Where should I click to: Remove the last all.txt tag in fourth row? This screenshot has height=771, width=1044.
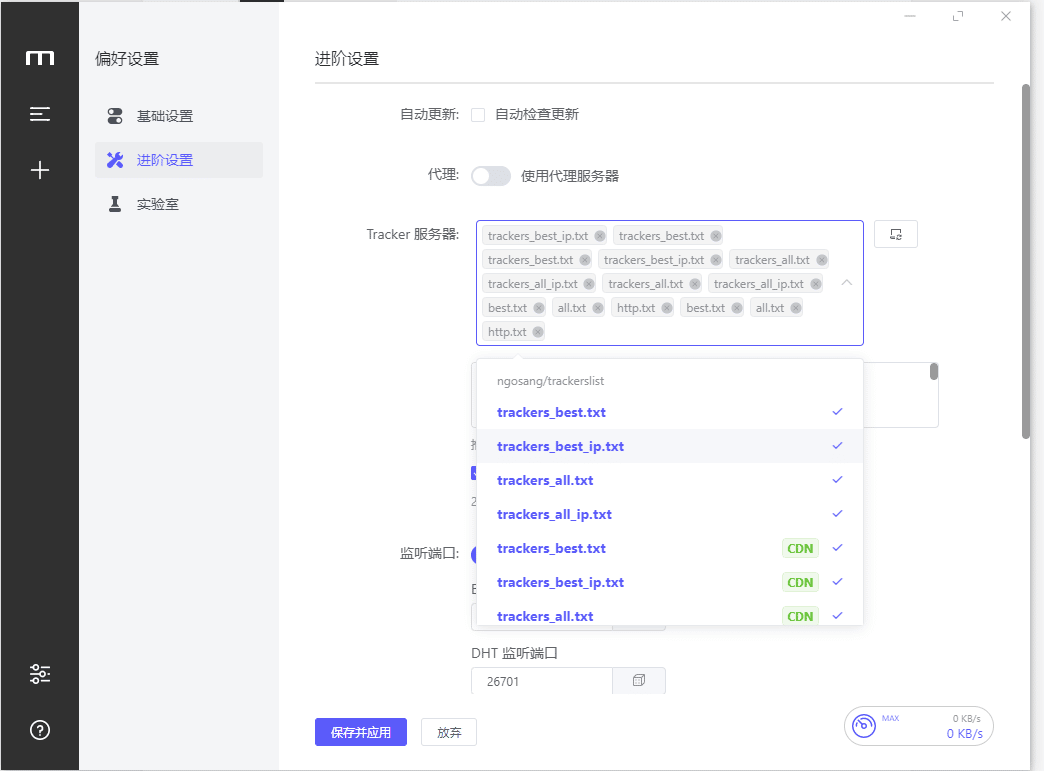click(x=796, y=308)
